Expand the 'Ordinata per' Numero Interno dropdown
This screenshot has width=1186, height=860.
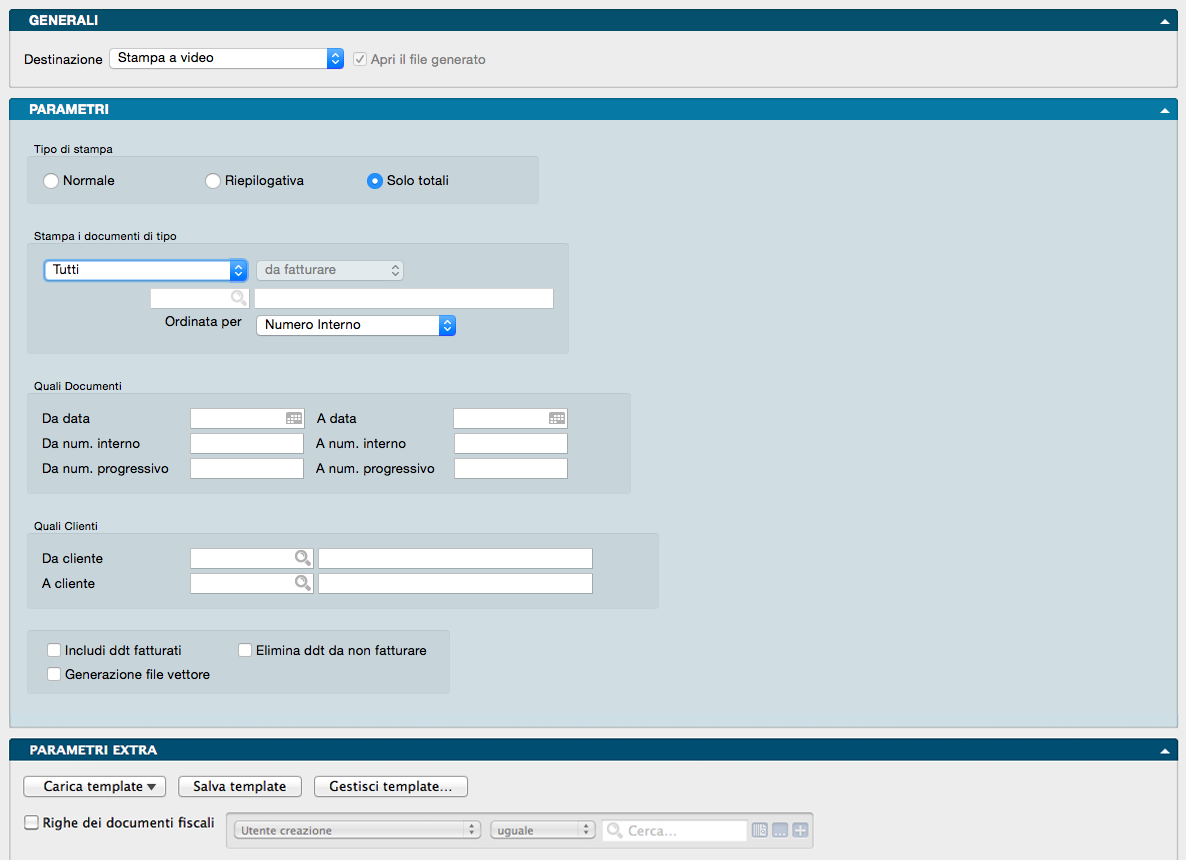pos(356,325)
